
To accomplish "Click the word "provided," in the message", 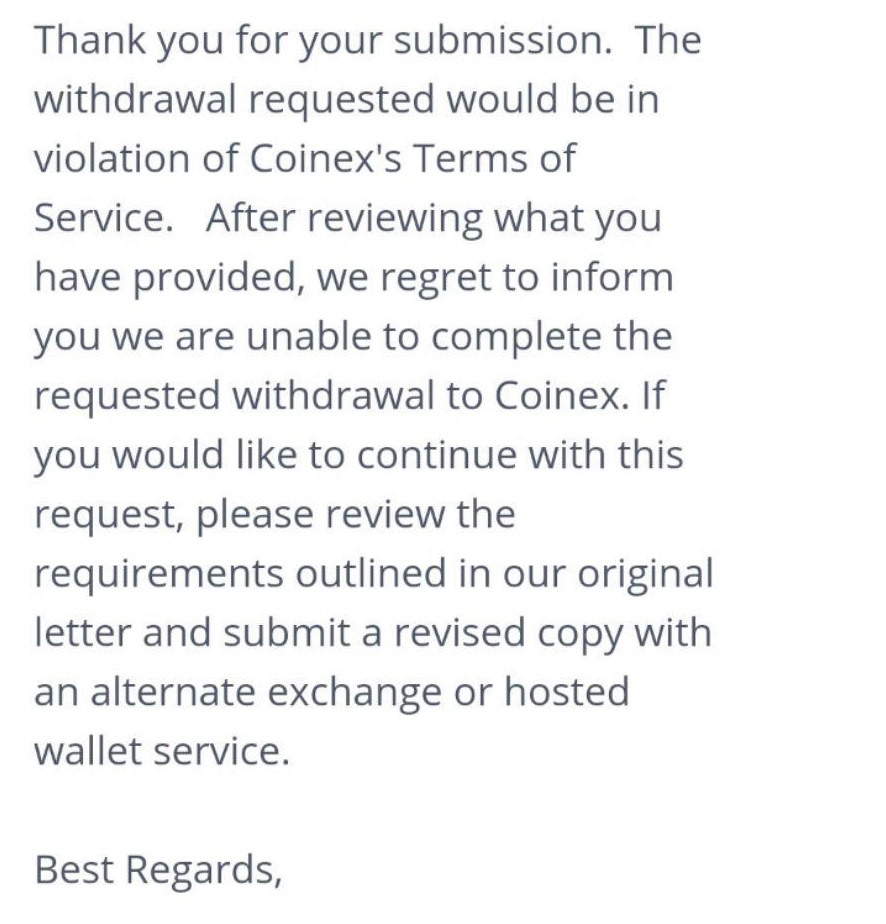I will point(219,278).
